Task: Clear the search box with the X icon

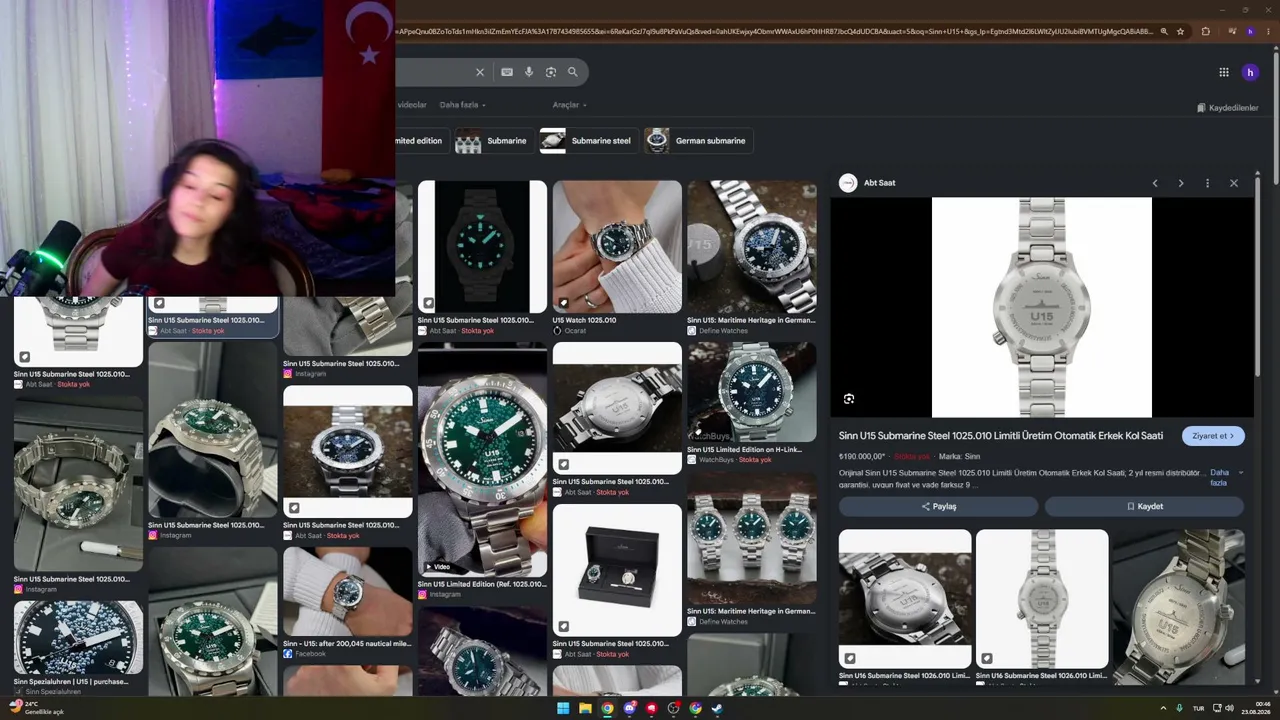Action: [x=480, y=72]
